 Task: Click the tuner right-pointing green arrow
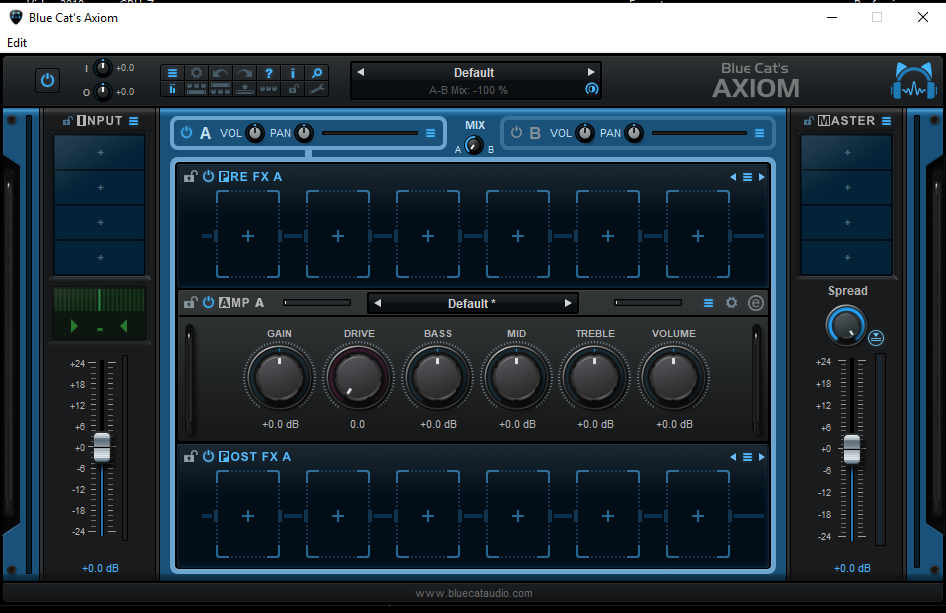tap(74, 326)
